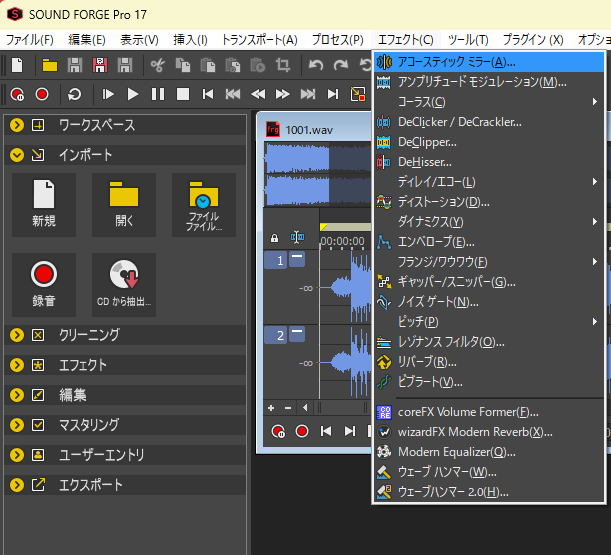Screen dimensions: 611x555
Task: Click the Undo arrow in toolbar
Action: tap(316, 65)
